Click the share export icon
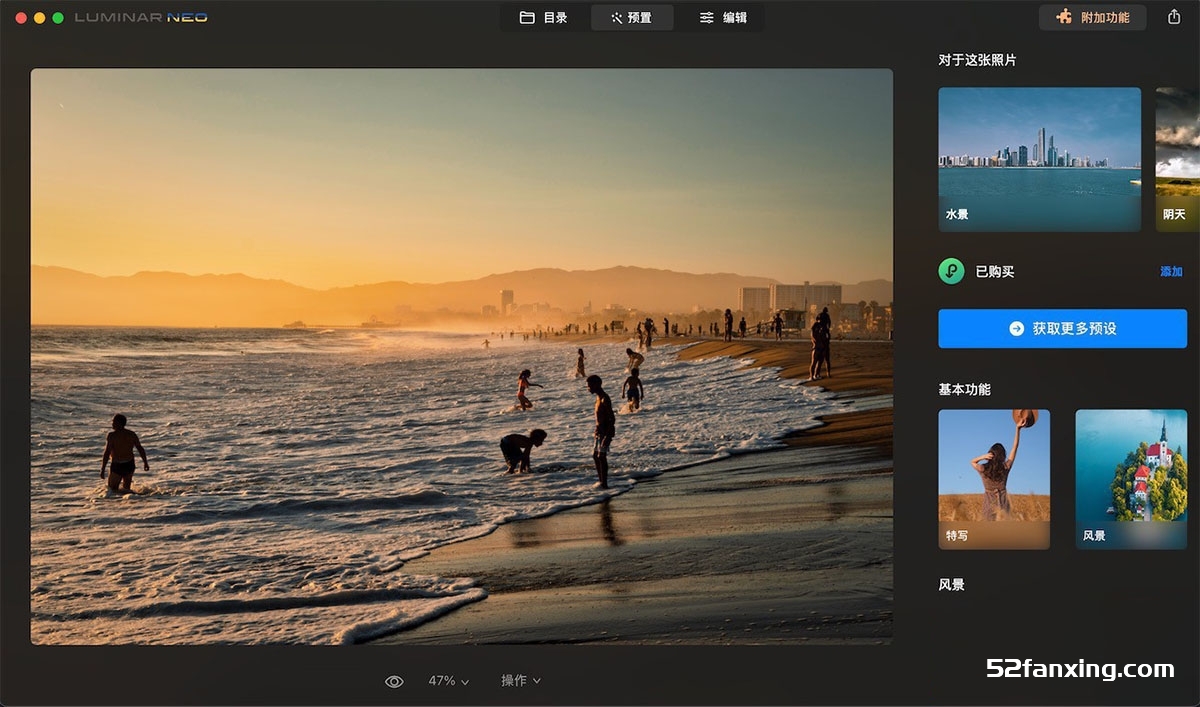The height and width of the screenshot is (707, 1200). click(1174, 17)
